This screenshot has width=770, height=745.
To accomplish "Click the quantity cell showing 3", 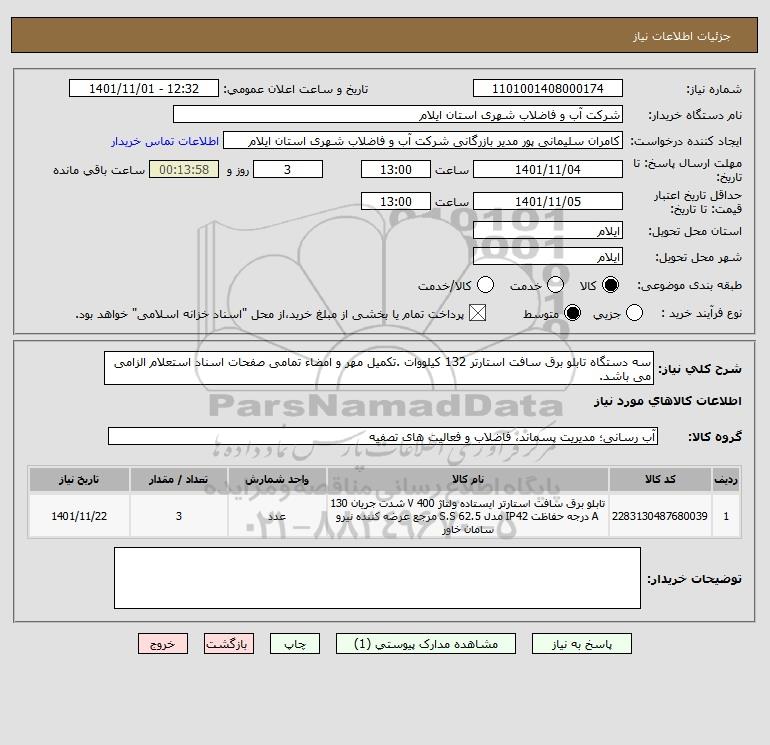I will pyautogui.click(x=179, y=516).
